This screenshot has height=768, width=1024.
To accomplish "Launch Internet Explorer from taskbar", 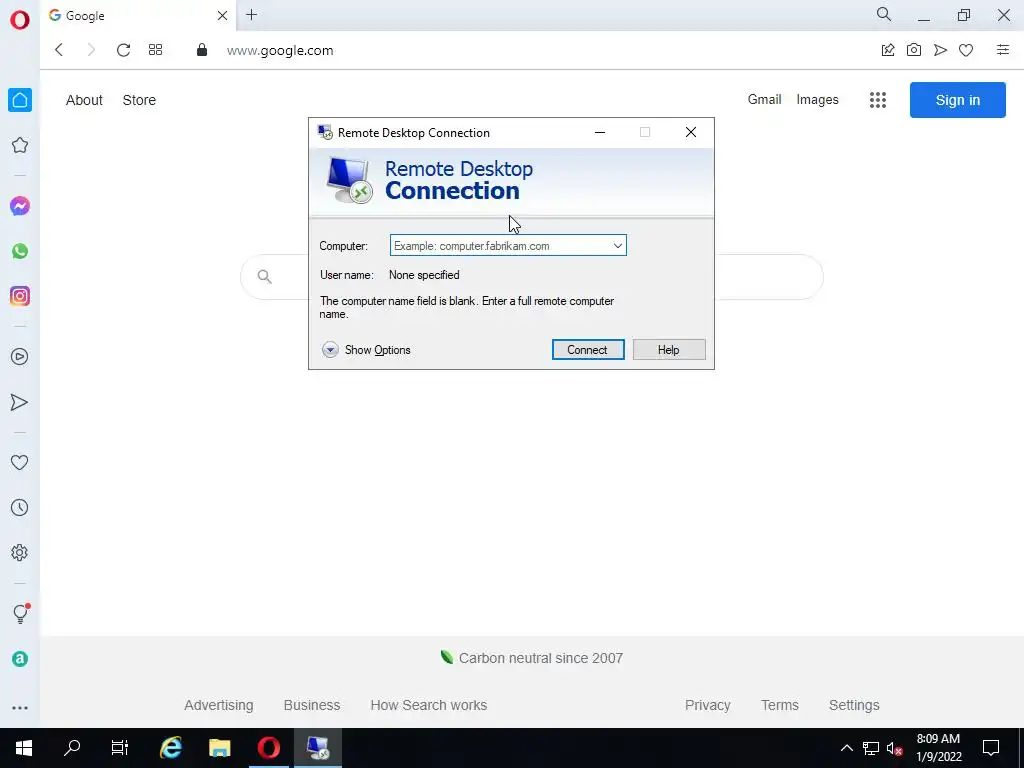I will click(171, 748).
